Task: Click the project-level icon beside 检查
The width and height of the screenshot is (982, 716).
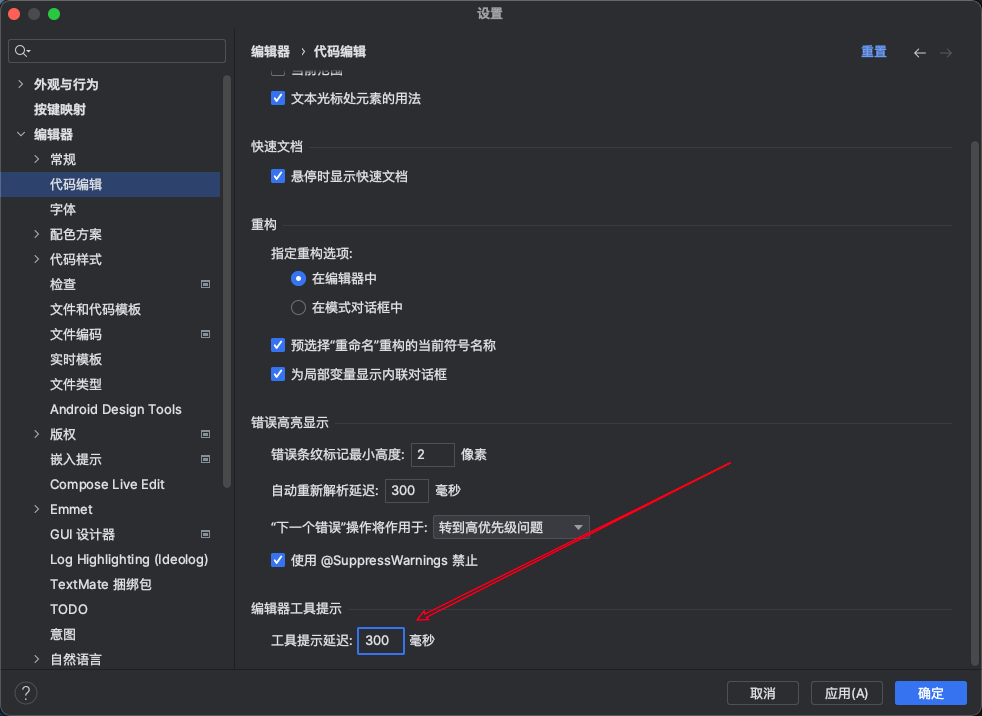Action: (205, 284)
